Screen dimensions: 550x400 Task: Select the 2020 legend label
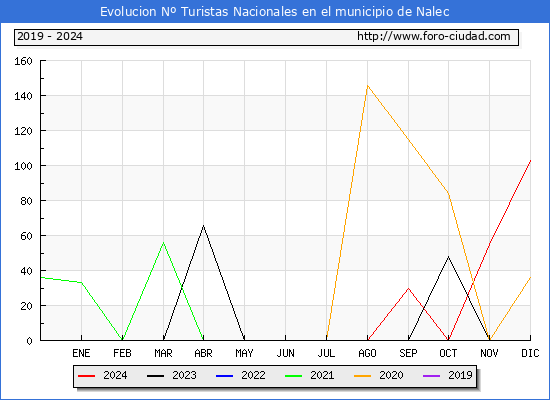(391, 375)
